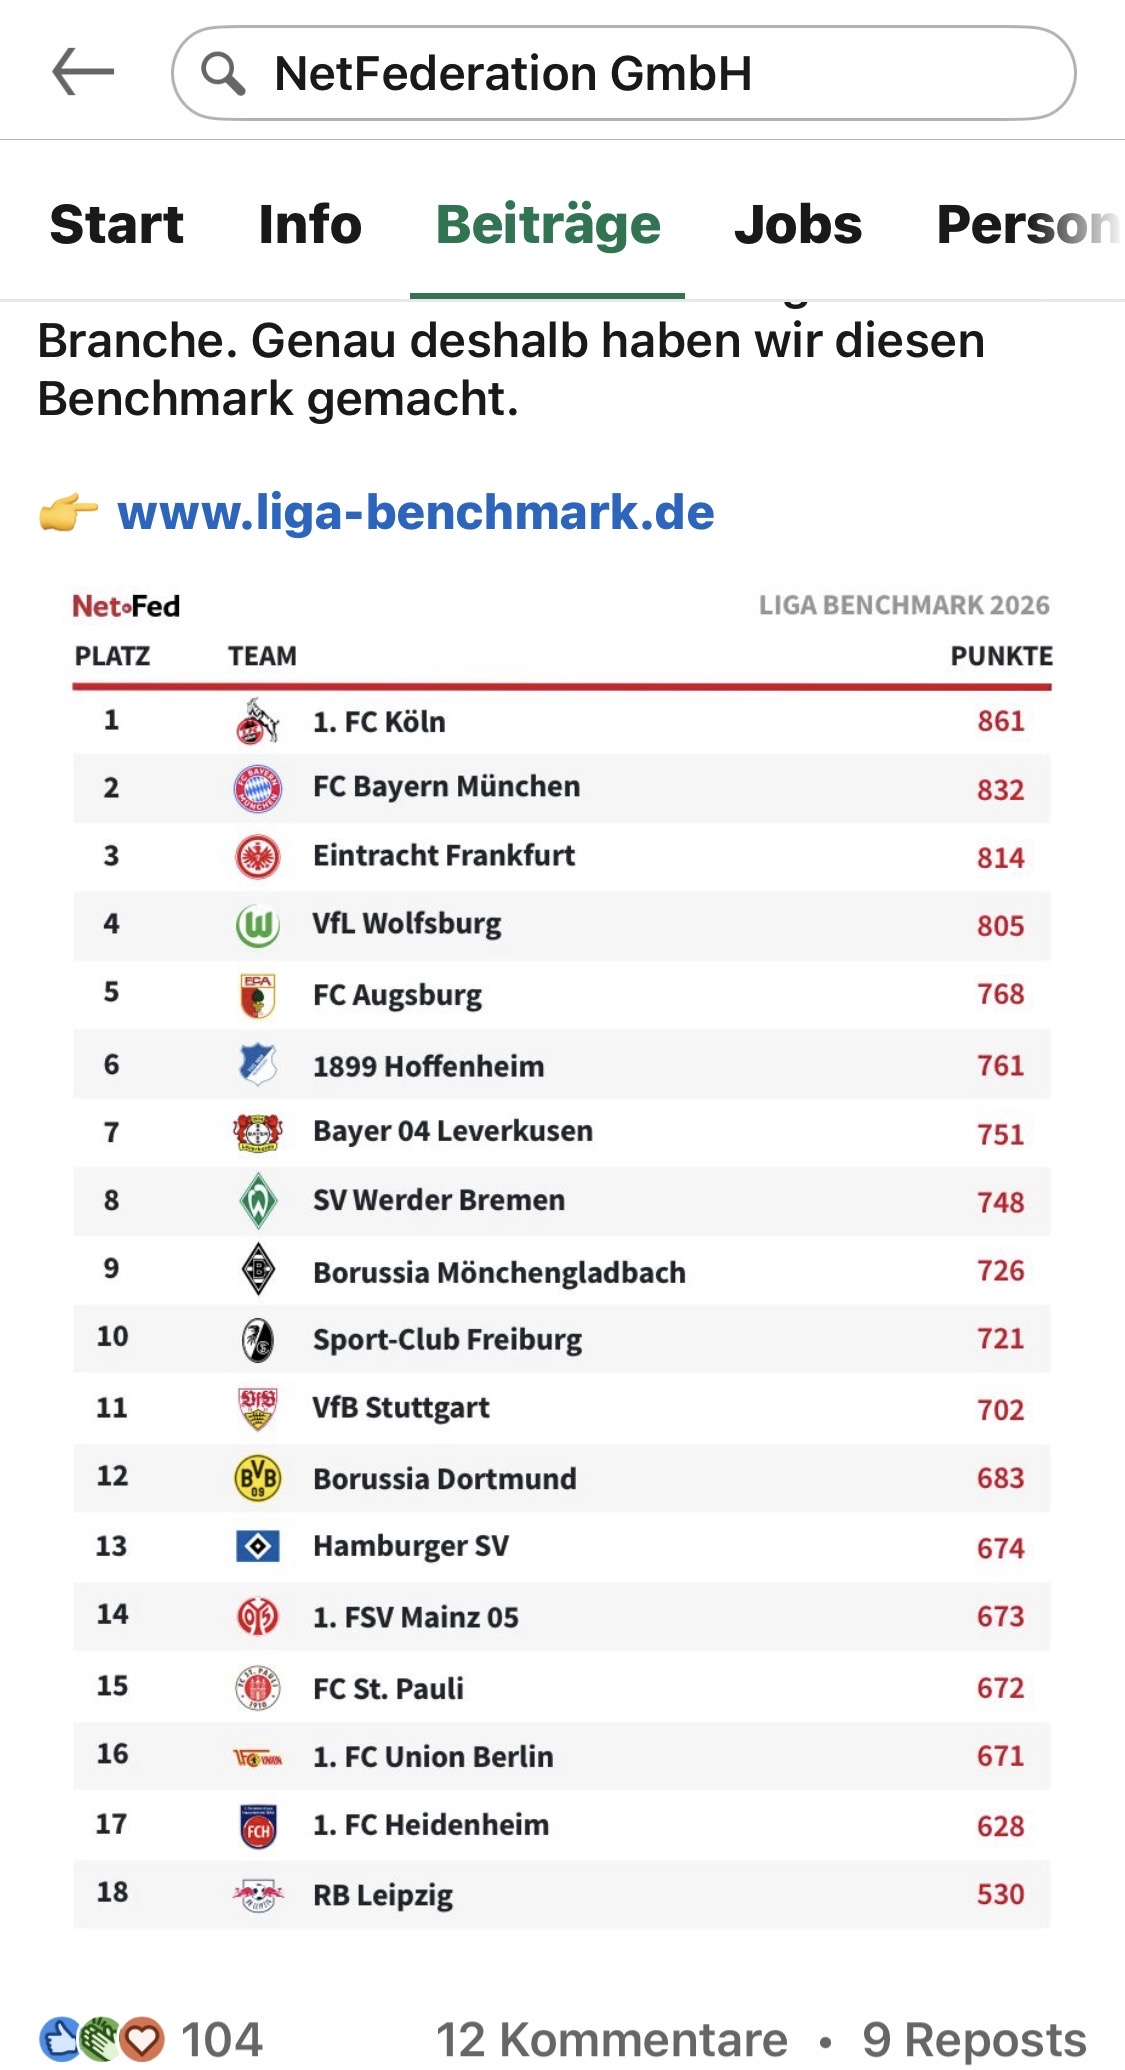Tap the back arrow icon
Image resolution: width=1125 pixels, height=2070 pixels.
[83, 73]
